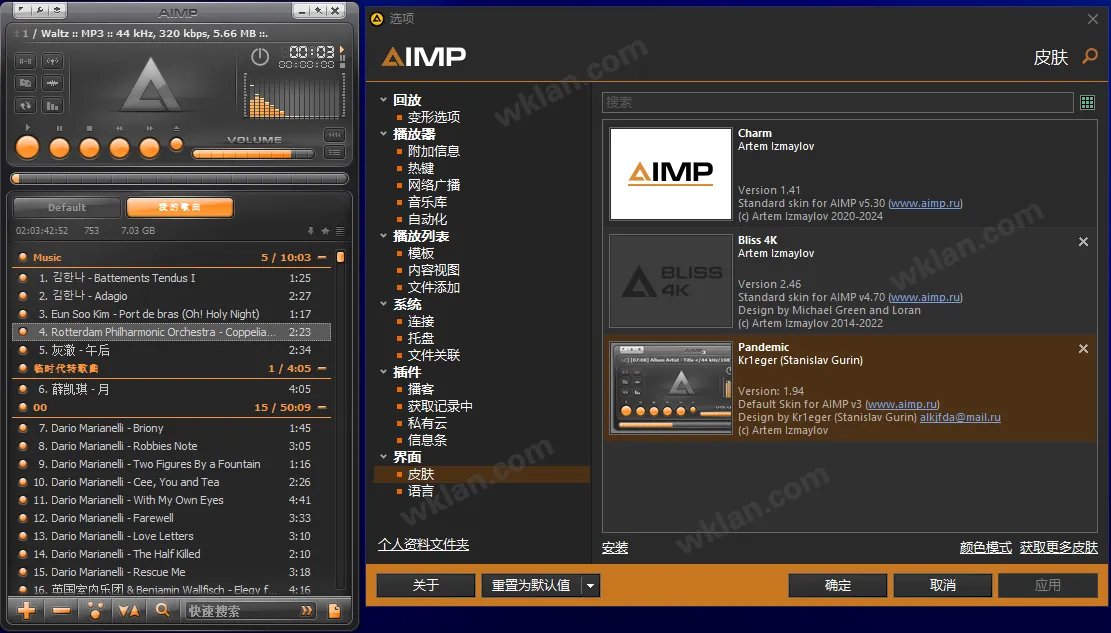Select track Dario Marianelli - Briony
Viewport: 1111px width, 633px height.
click(x=171, y=428)
